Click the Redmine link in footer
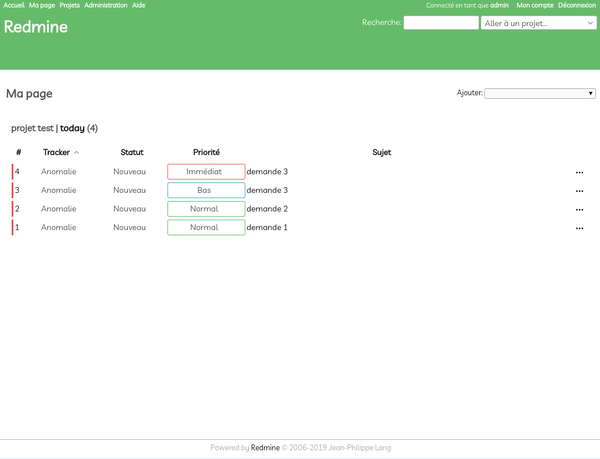 [265, 448]
